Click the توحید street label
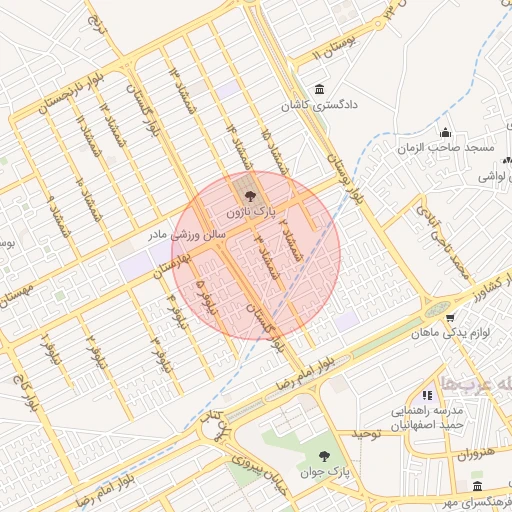Screen dimensions: 512x512 366,434
